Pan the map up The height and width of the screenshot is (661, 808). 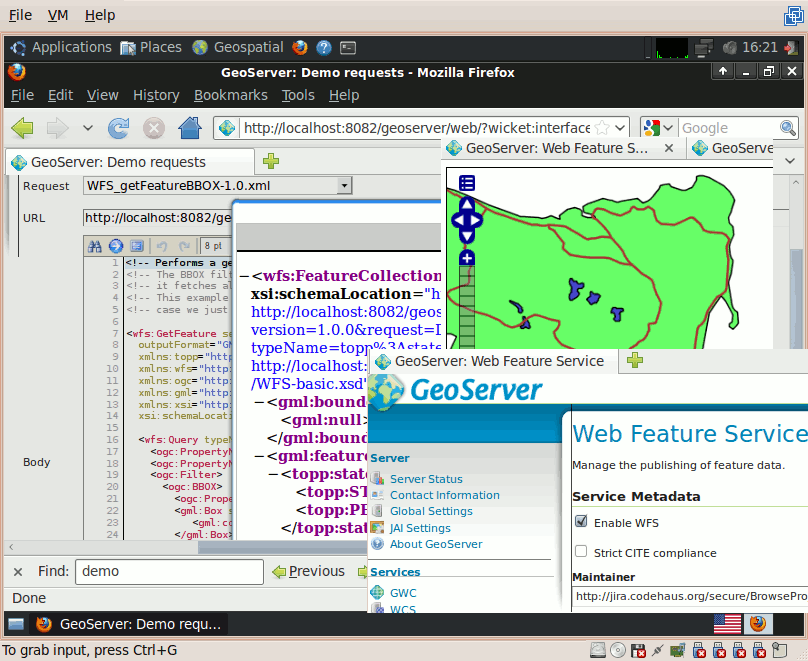click(x=467, y=204)
